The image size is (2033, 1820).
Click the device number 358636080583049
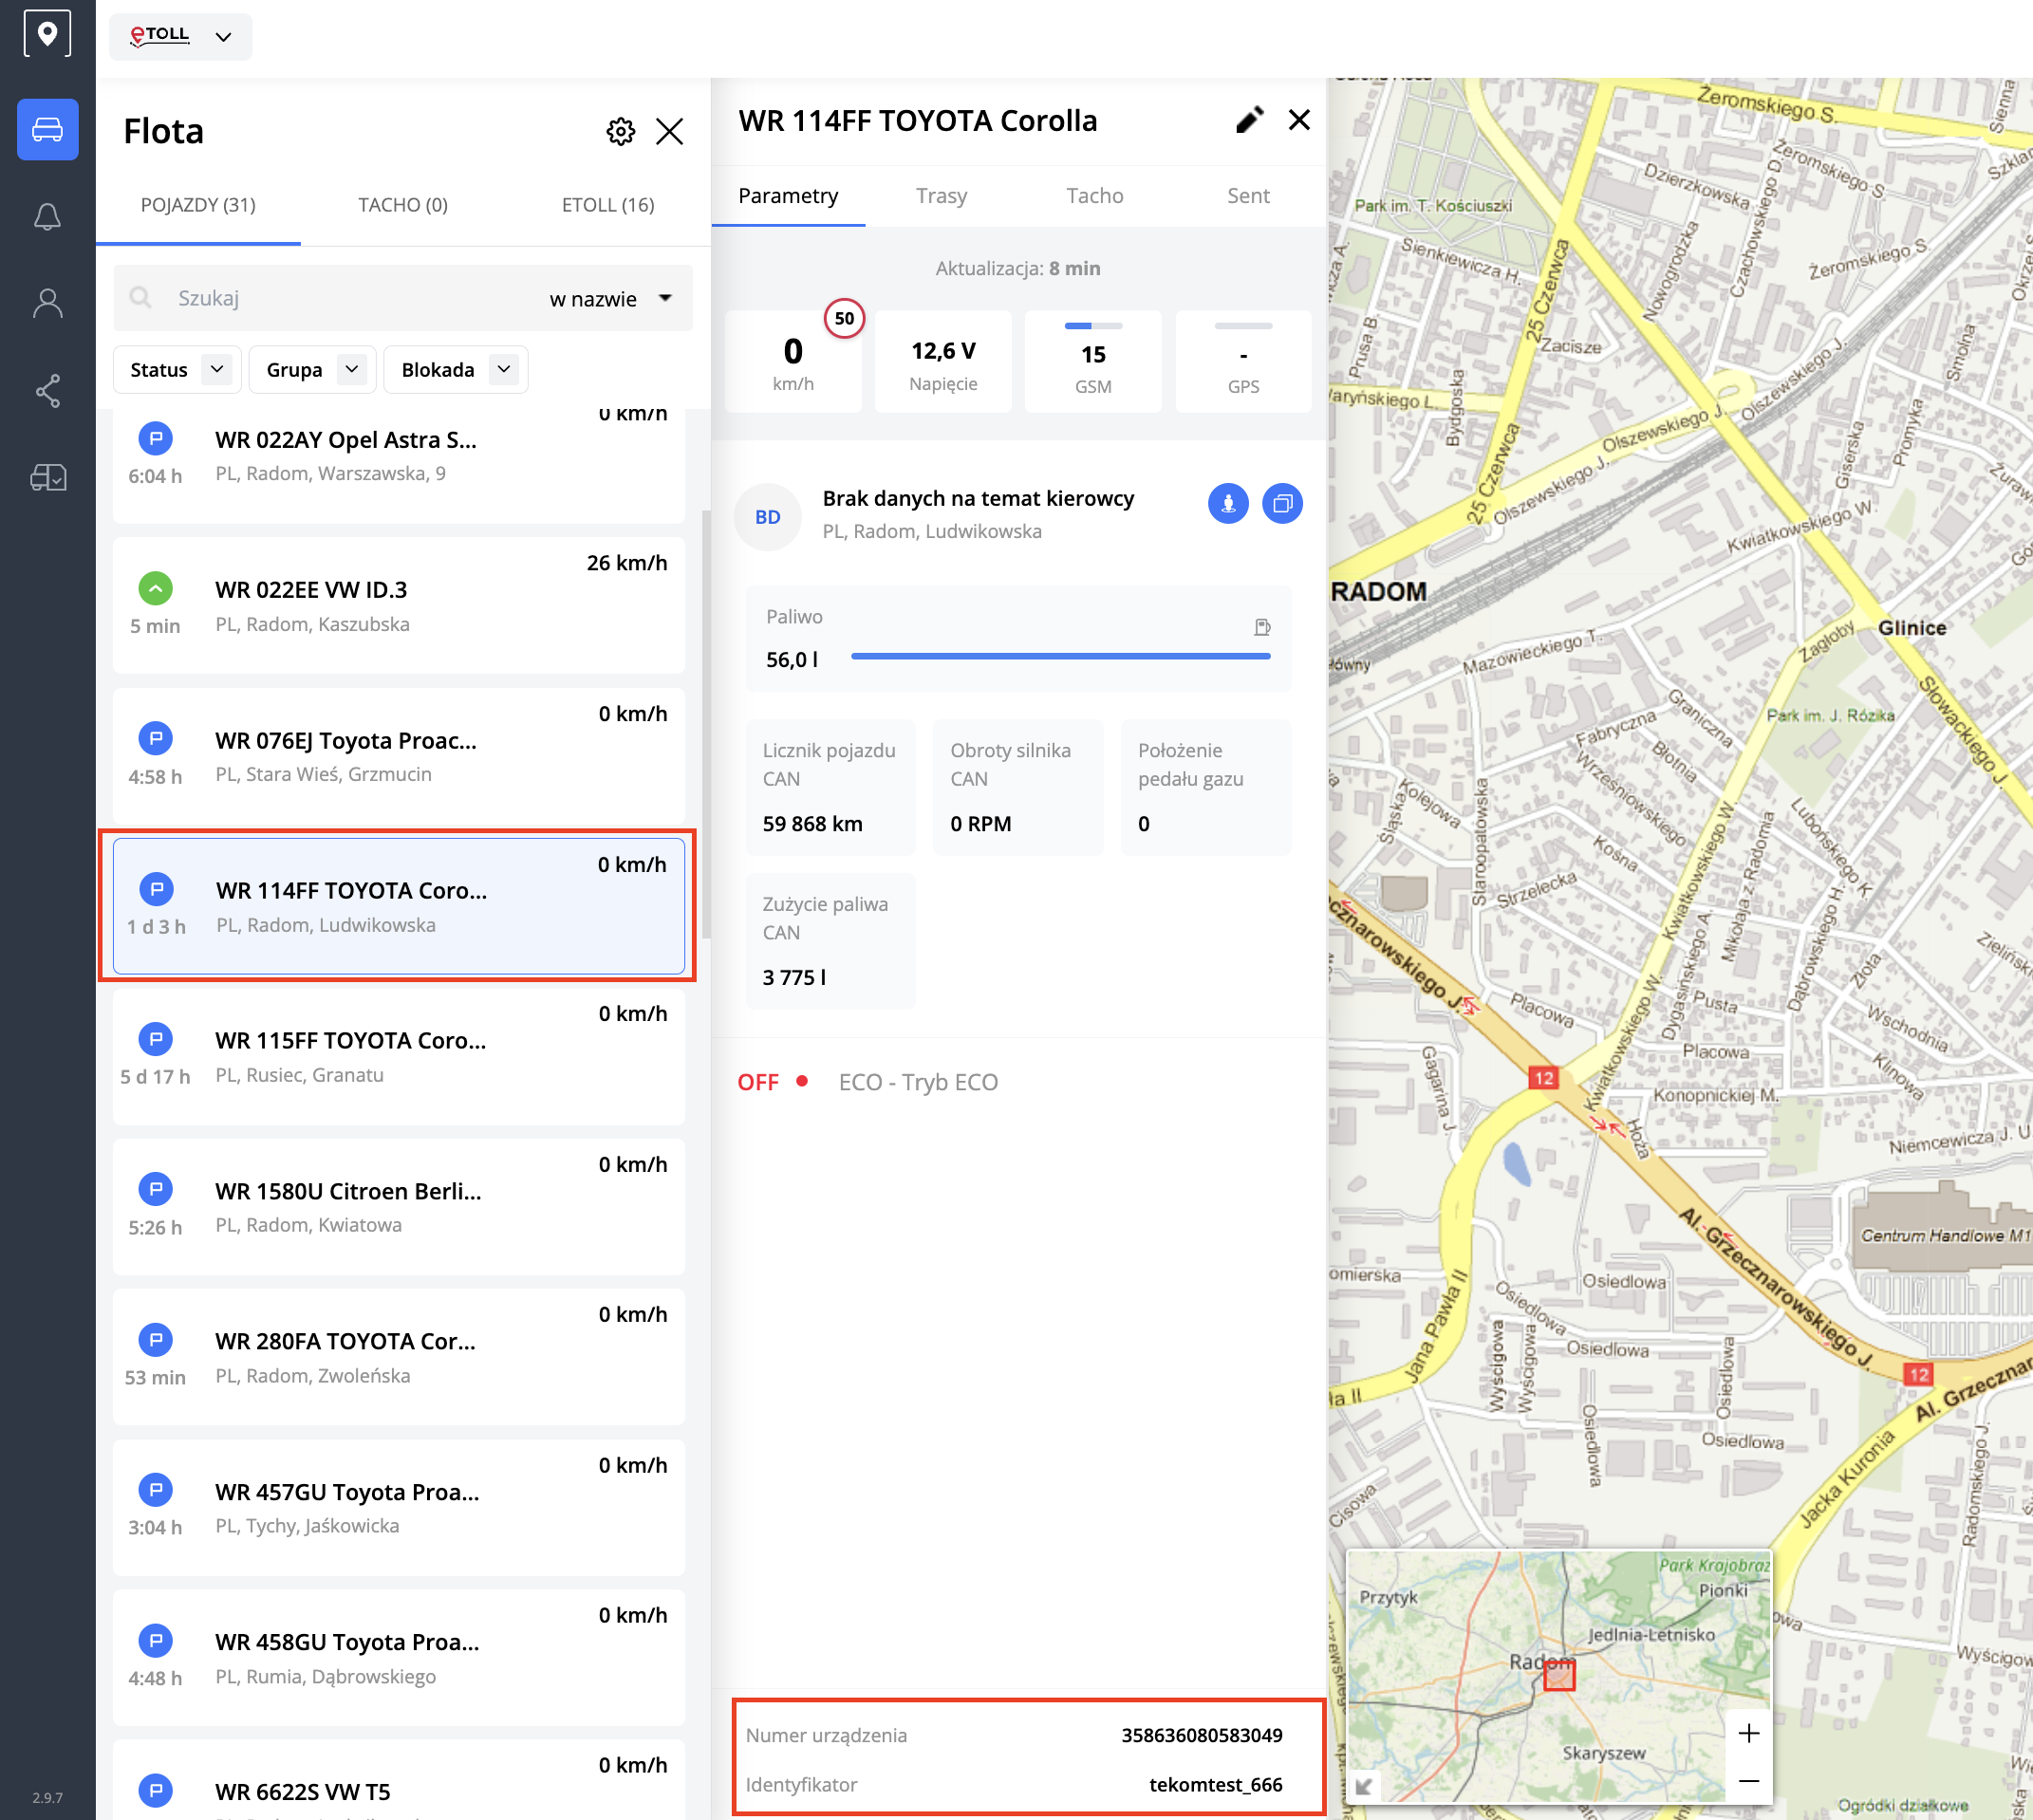1201,1735
